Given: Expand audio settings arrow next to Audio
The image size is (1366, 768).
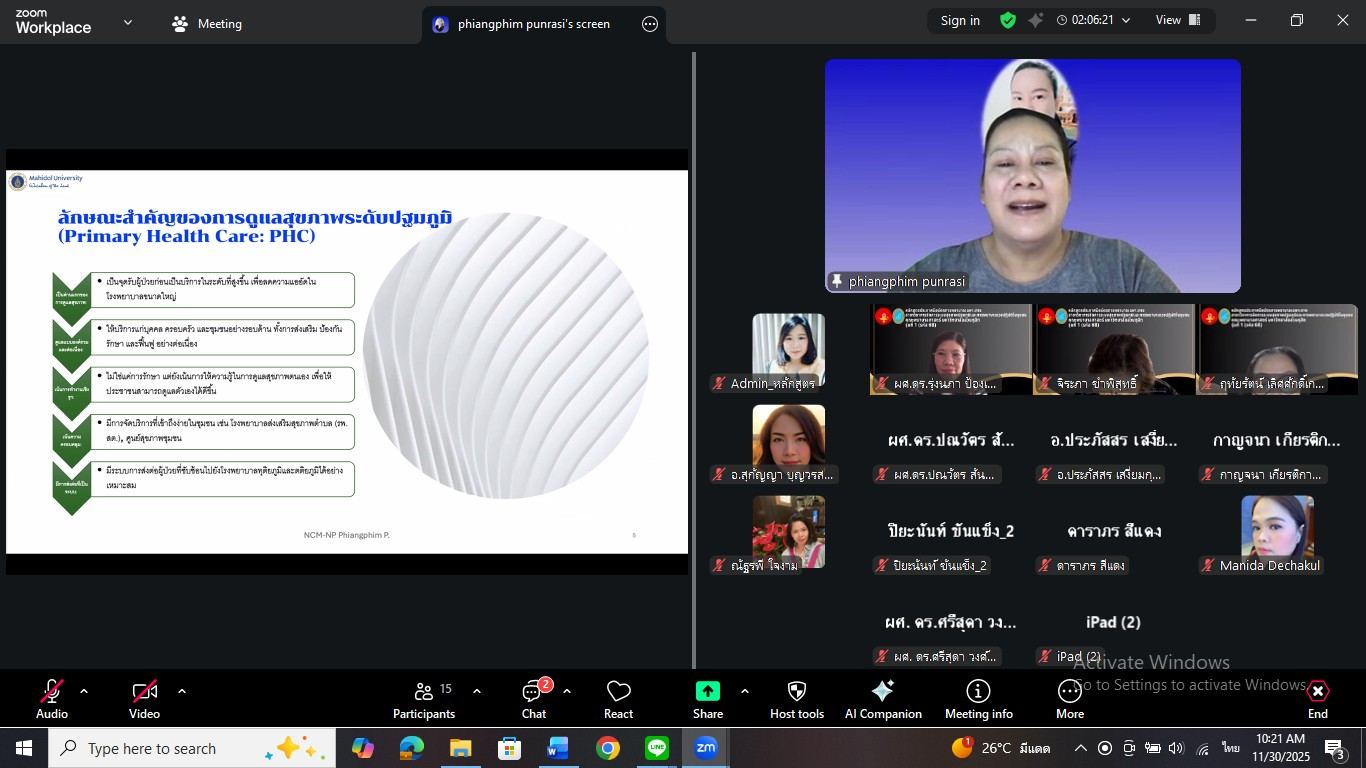Looking at the screenshot, I should click(84, 691).
